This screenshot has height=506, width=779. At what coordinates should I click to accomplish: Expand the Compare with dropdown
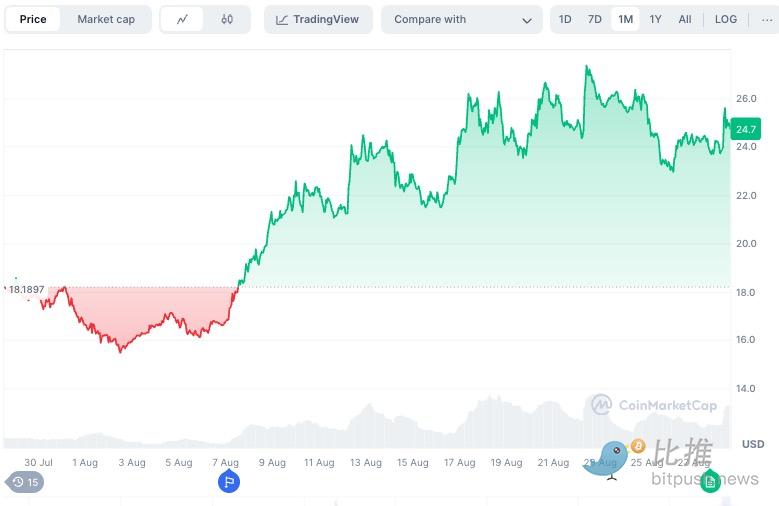click(461, 19)
